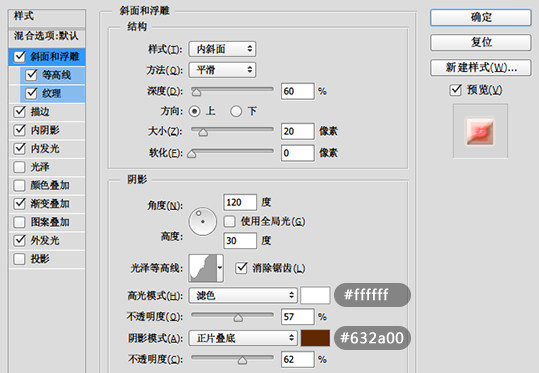Click the 角度 field showing 120
Screen dimensions: 539x373
click(240, 202)
